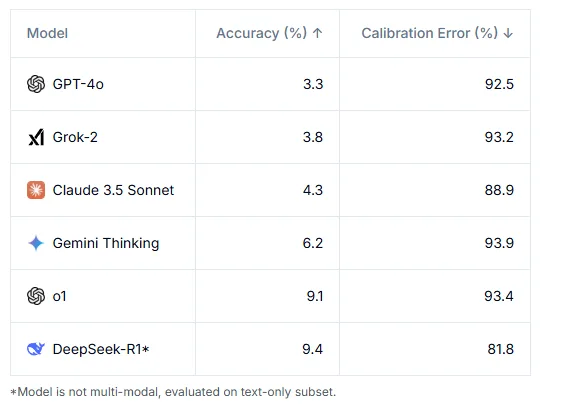Click the down arrow next to Calibration Error (%)

508,33
